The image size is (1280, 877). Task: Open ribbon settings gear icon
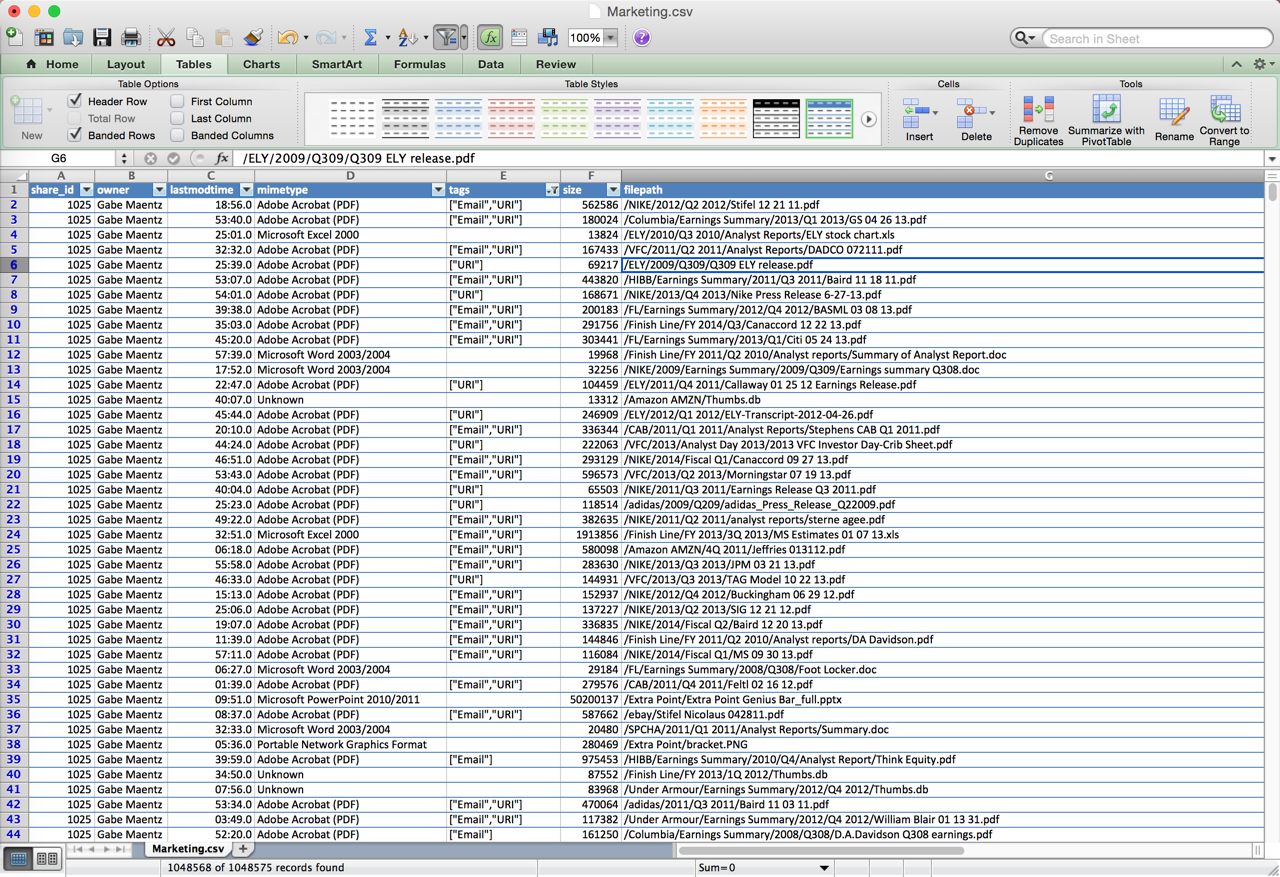[1259, 64]
